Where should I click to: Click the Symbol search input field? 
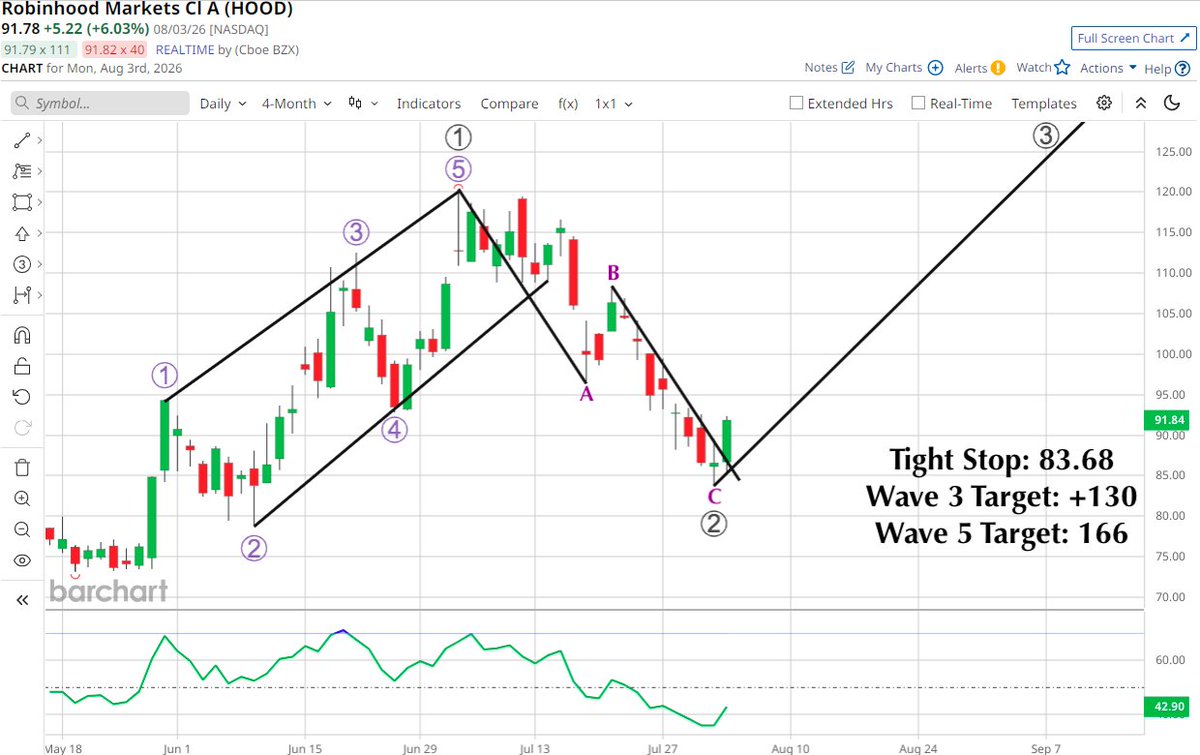tap(100, 103)
